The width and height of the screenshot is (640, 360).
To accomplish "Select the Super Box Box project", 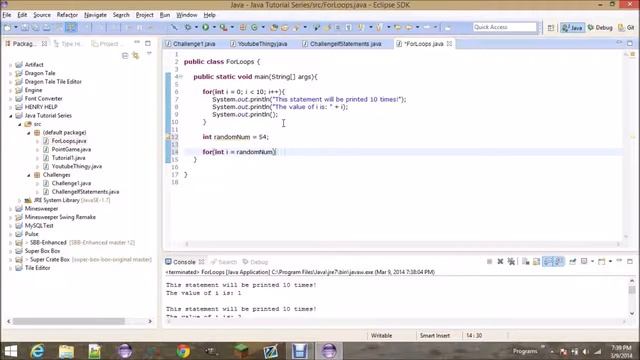I will point(42,251).
